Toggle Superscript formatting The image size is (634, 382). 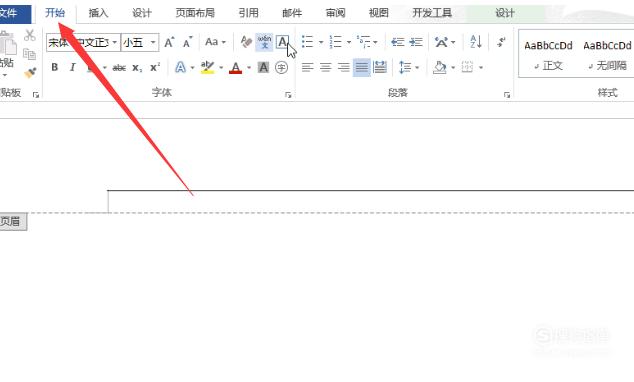coord(155,67)
